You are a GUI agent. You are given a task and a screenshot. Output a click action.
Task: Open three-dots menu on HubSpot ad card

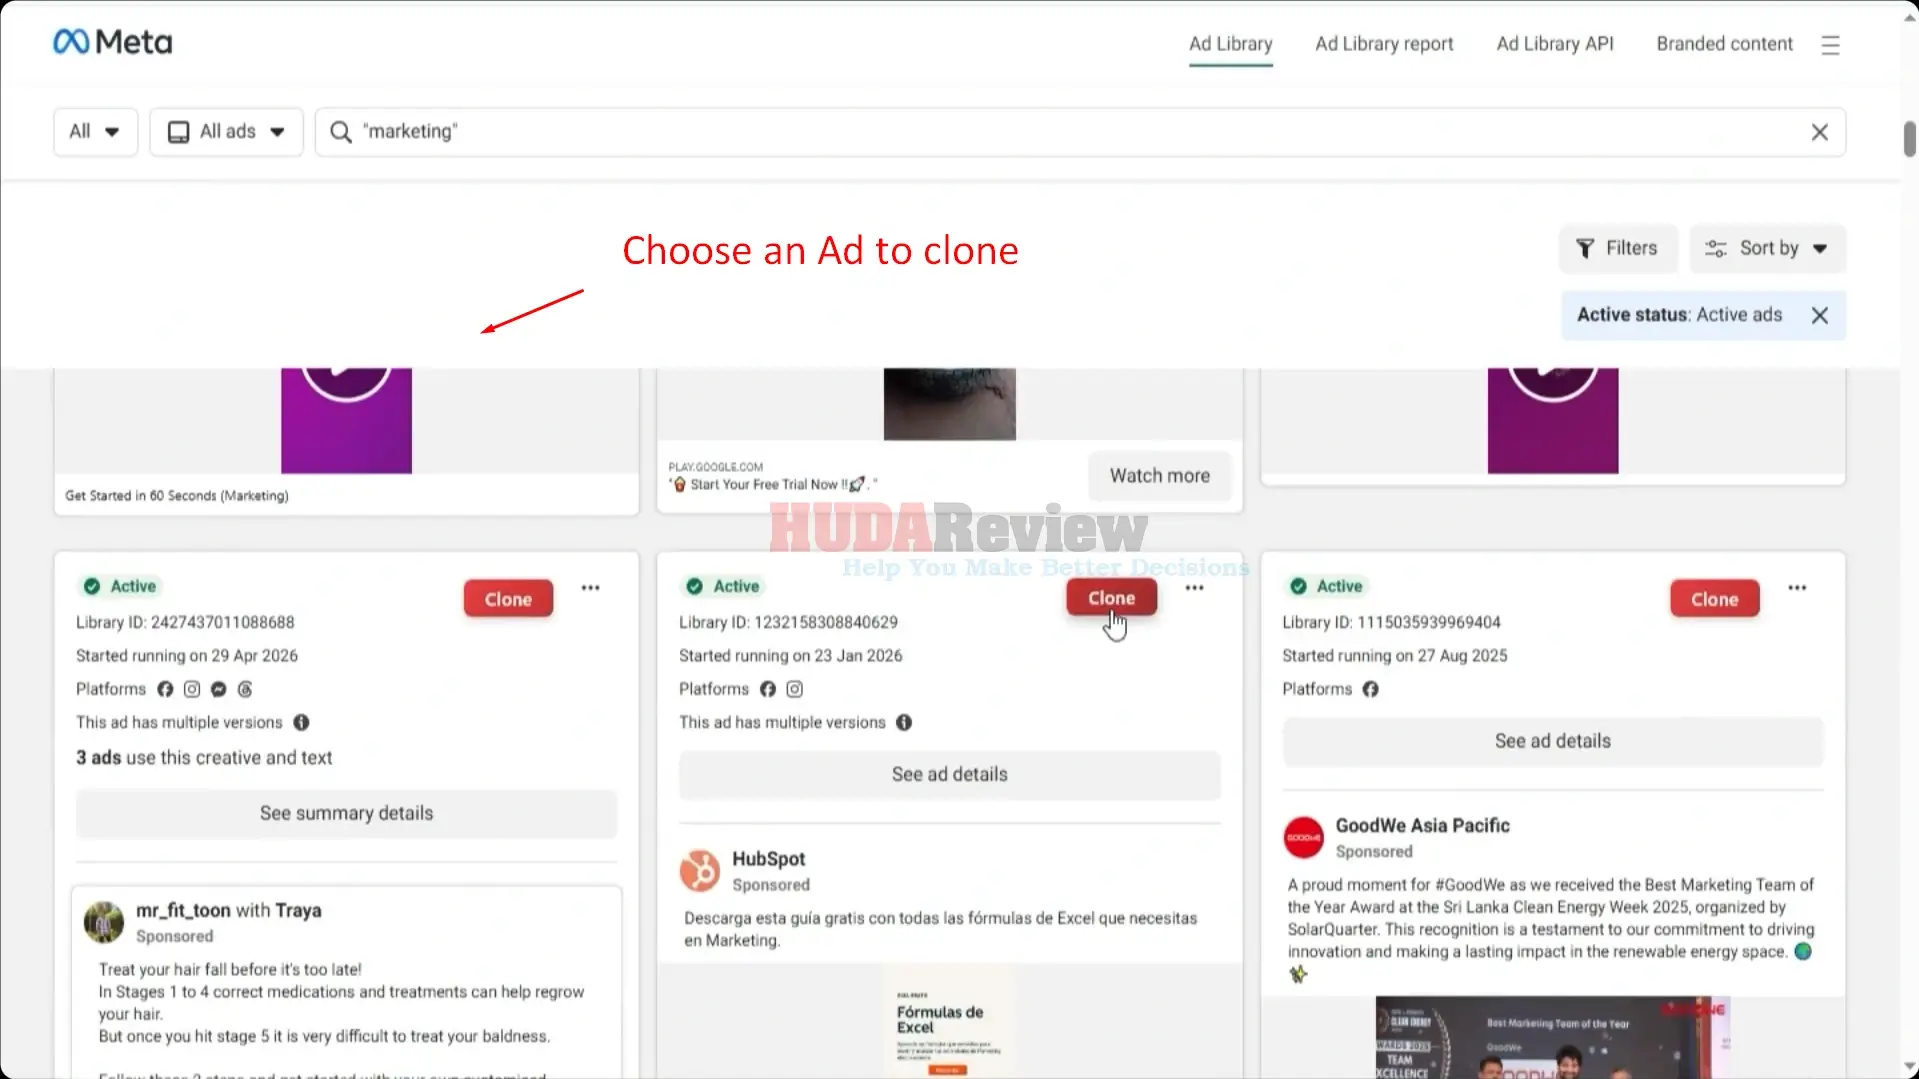point(1194,588)
